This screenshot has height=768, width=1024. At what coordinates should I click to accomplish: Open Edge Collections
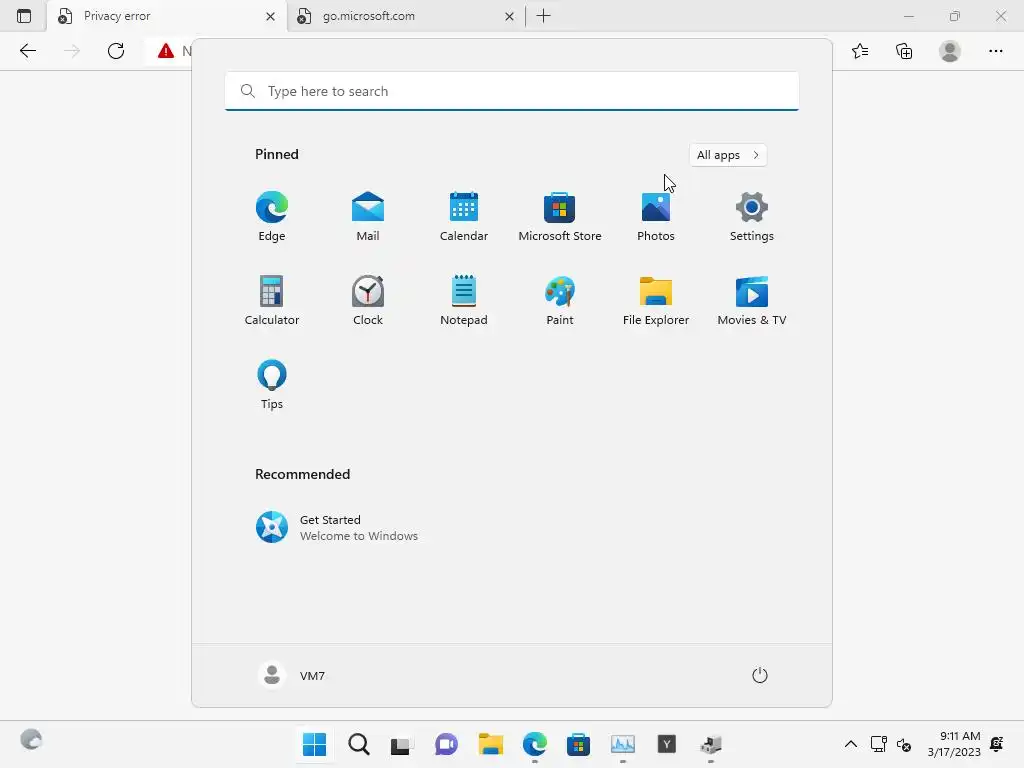click(904, 51)
